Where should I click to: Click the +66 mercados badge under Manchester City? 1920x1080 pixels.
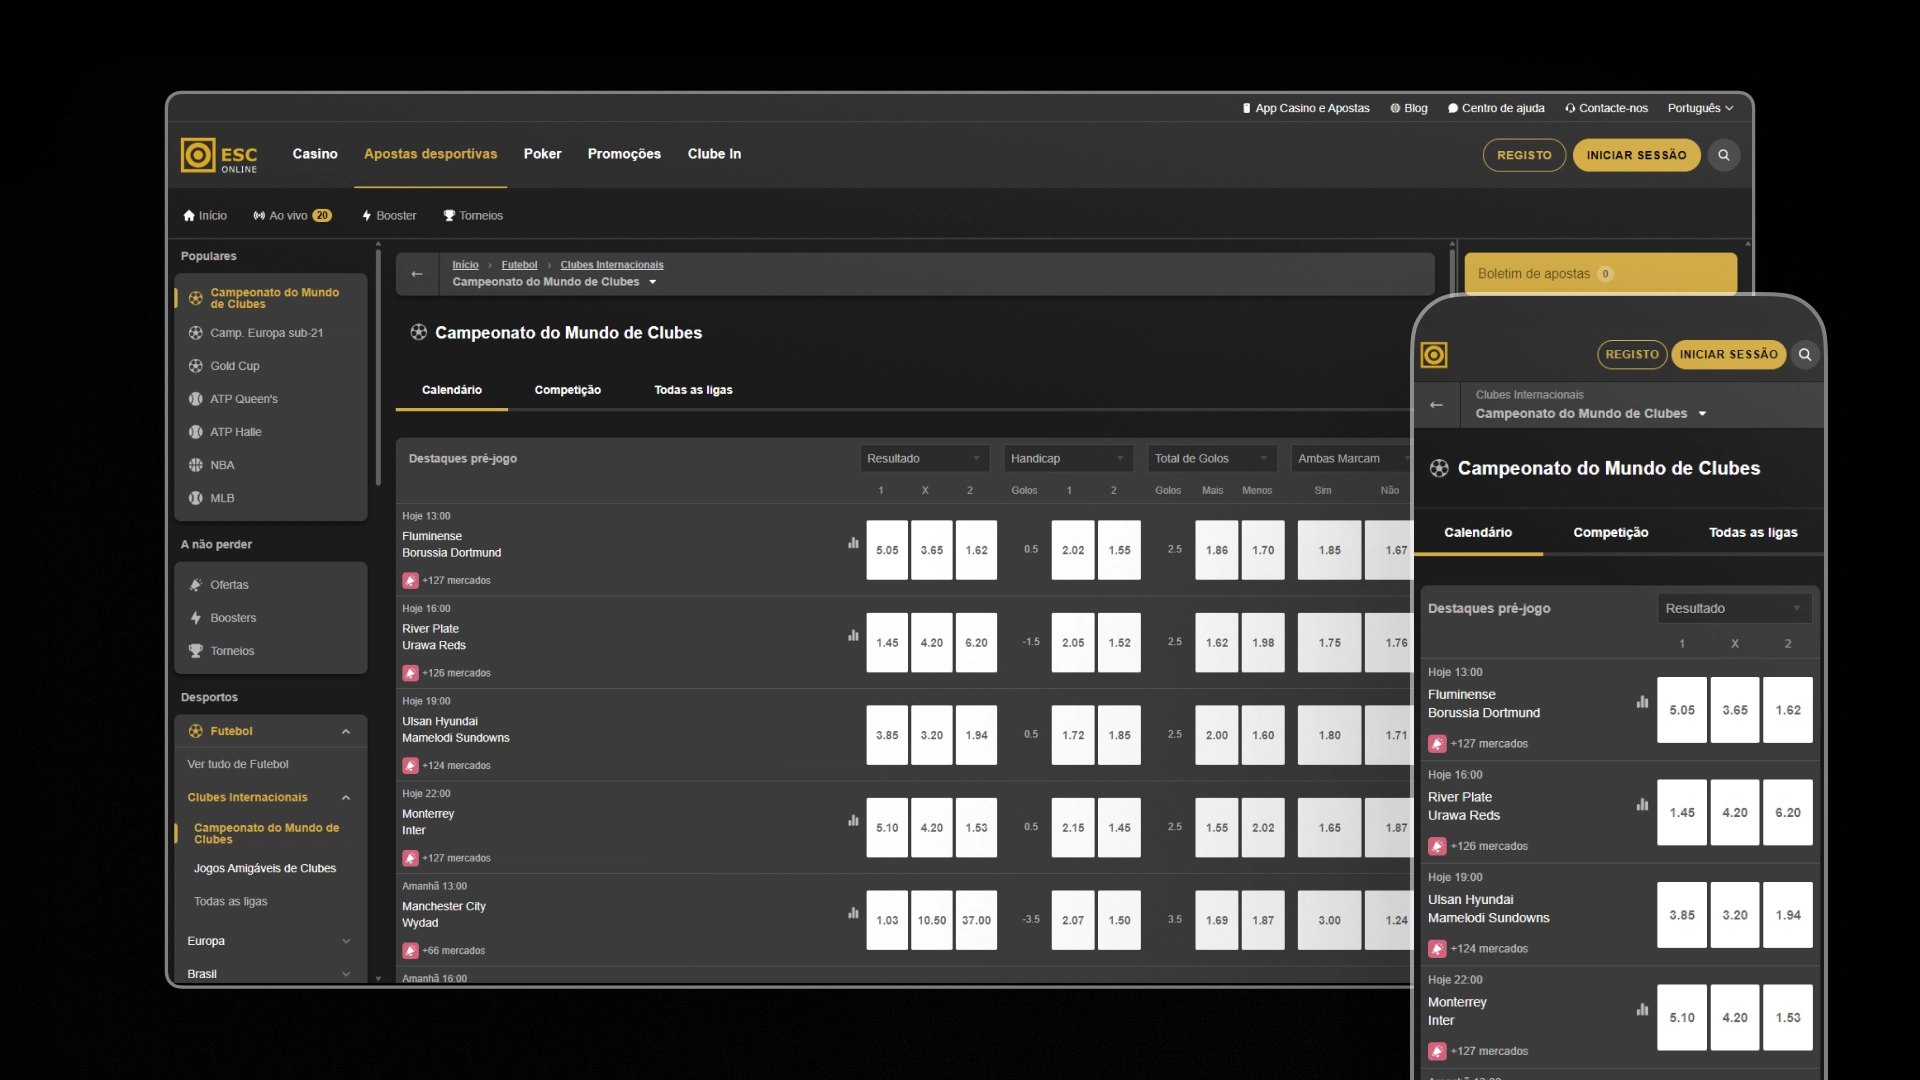pos(444,951)
